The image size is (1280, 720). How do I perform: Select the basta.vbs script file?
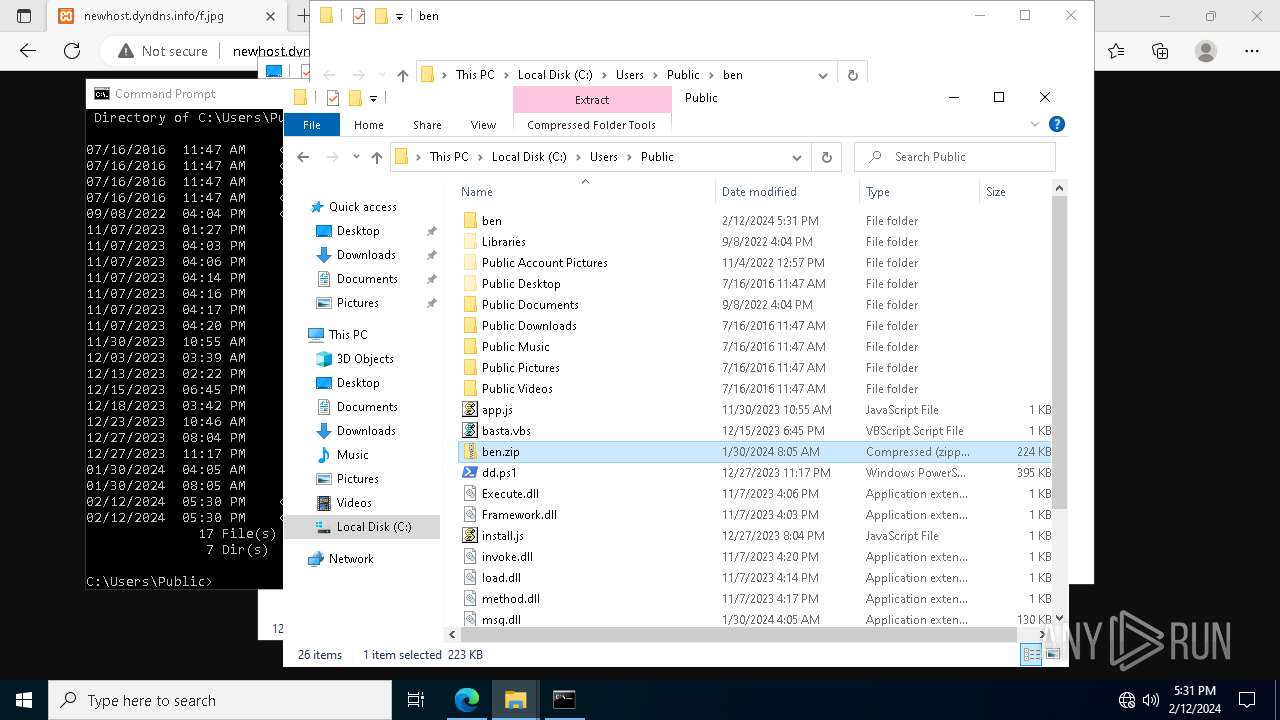click(506, 431)
